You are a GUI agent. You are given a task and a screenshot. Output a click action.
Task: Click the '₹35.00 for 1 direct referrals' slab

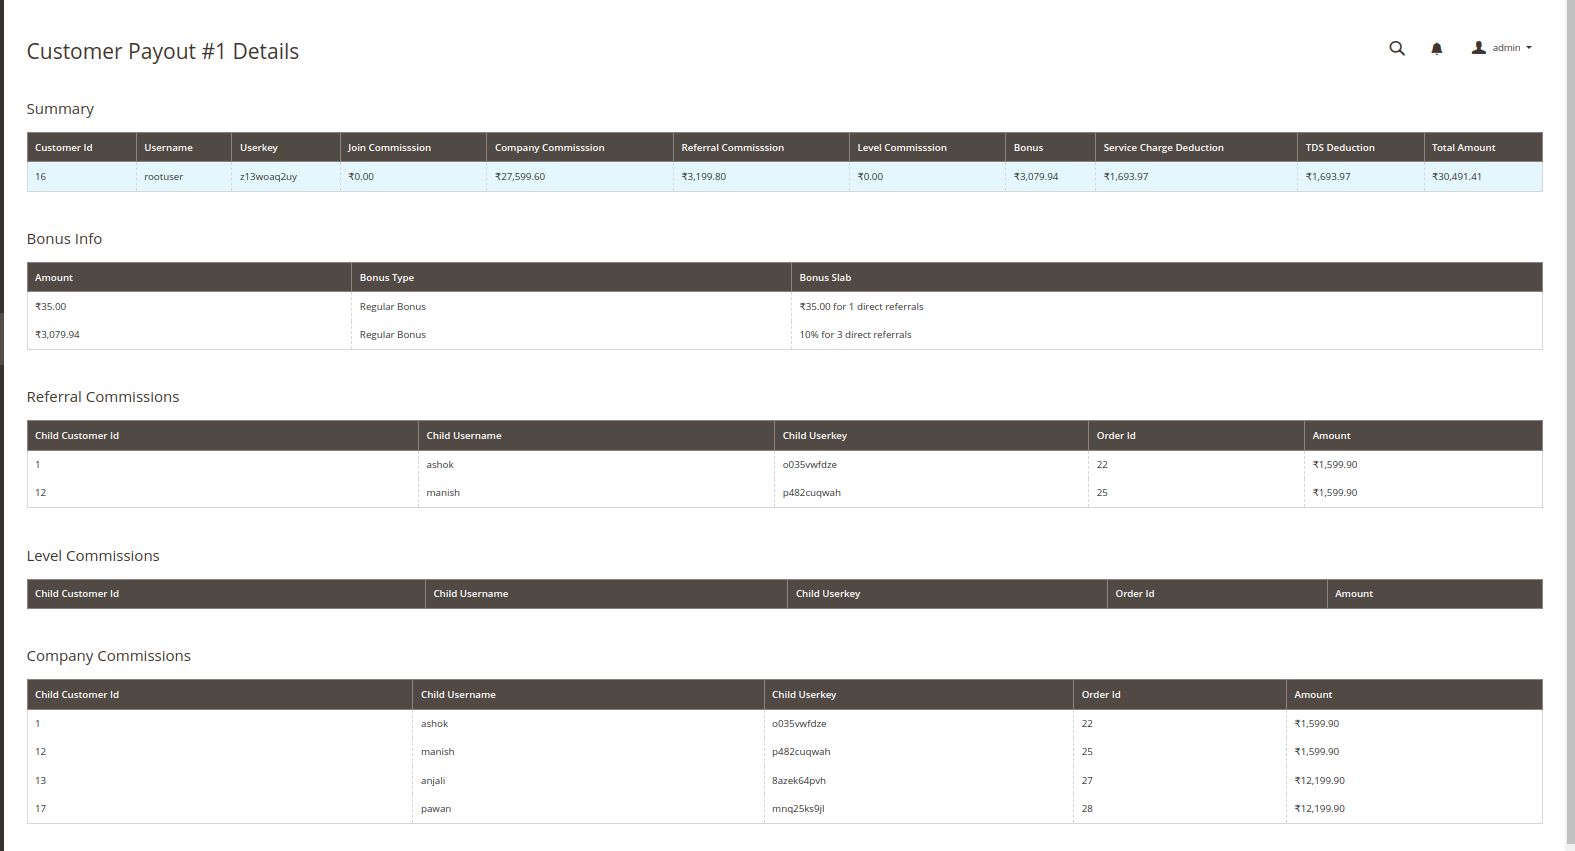(861, 307)
